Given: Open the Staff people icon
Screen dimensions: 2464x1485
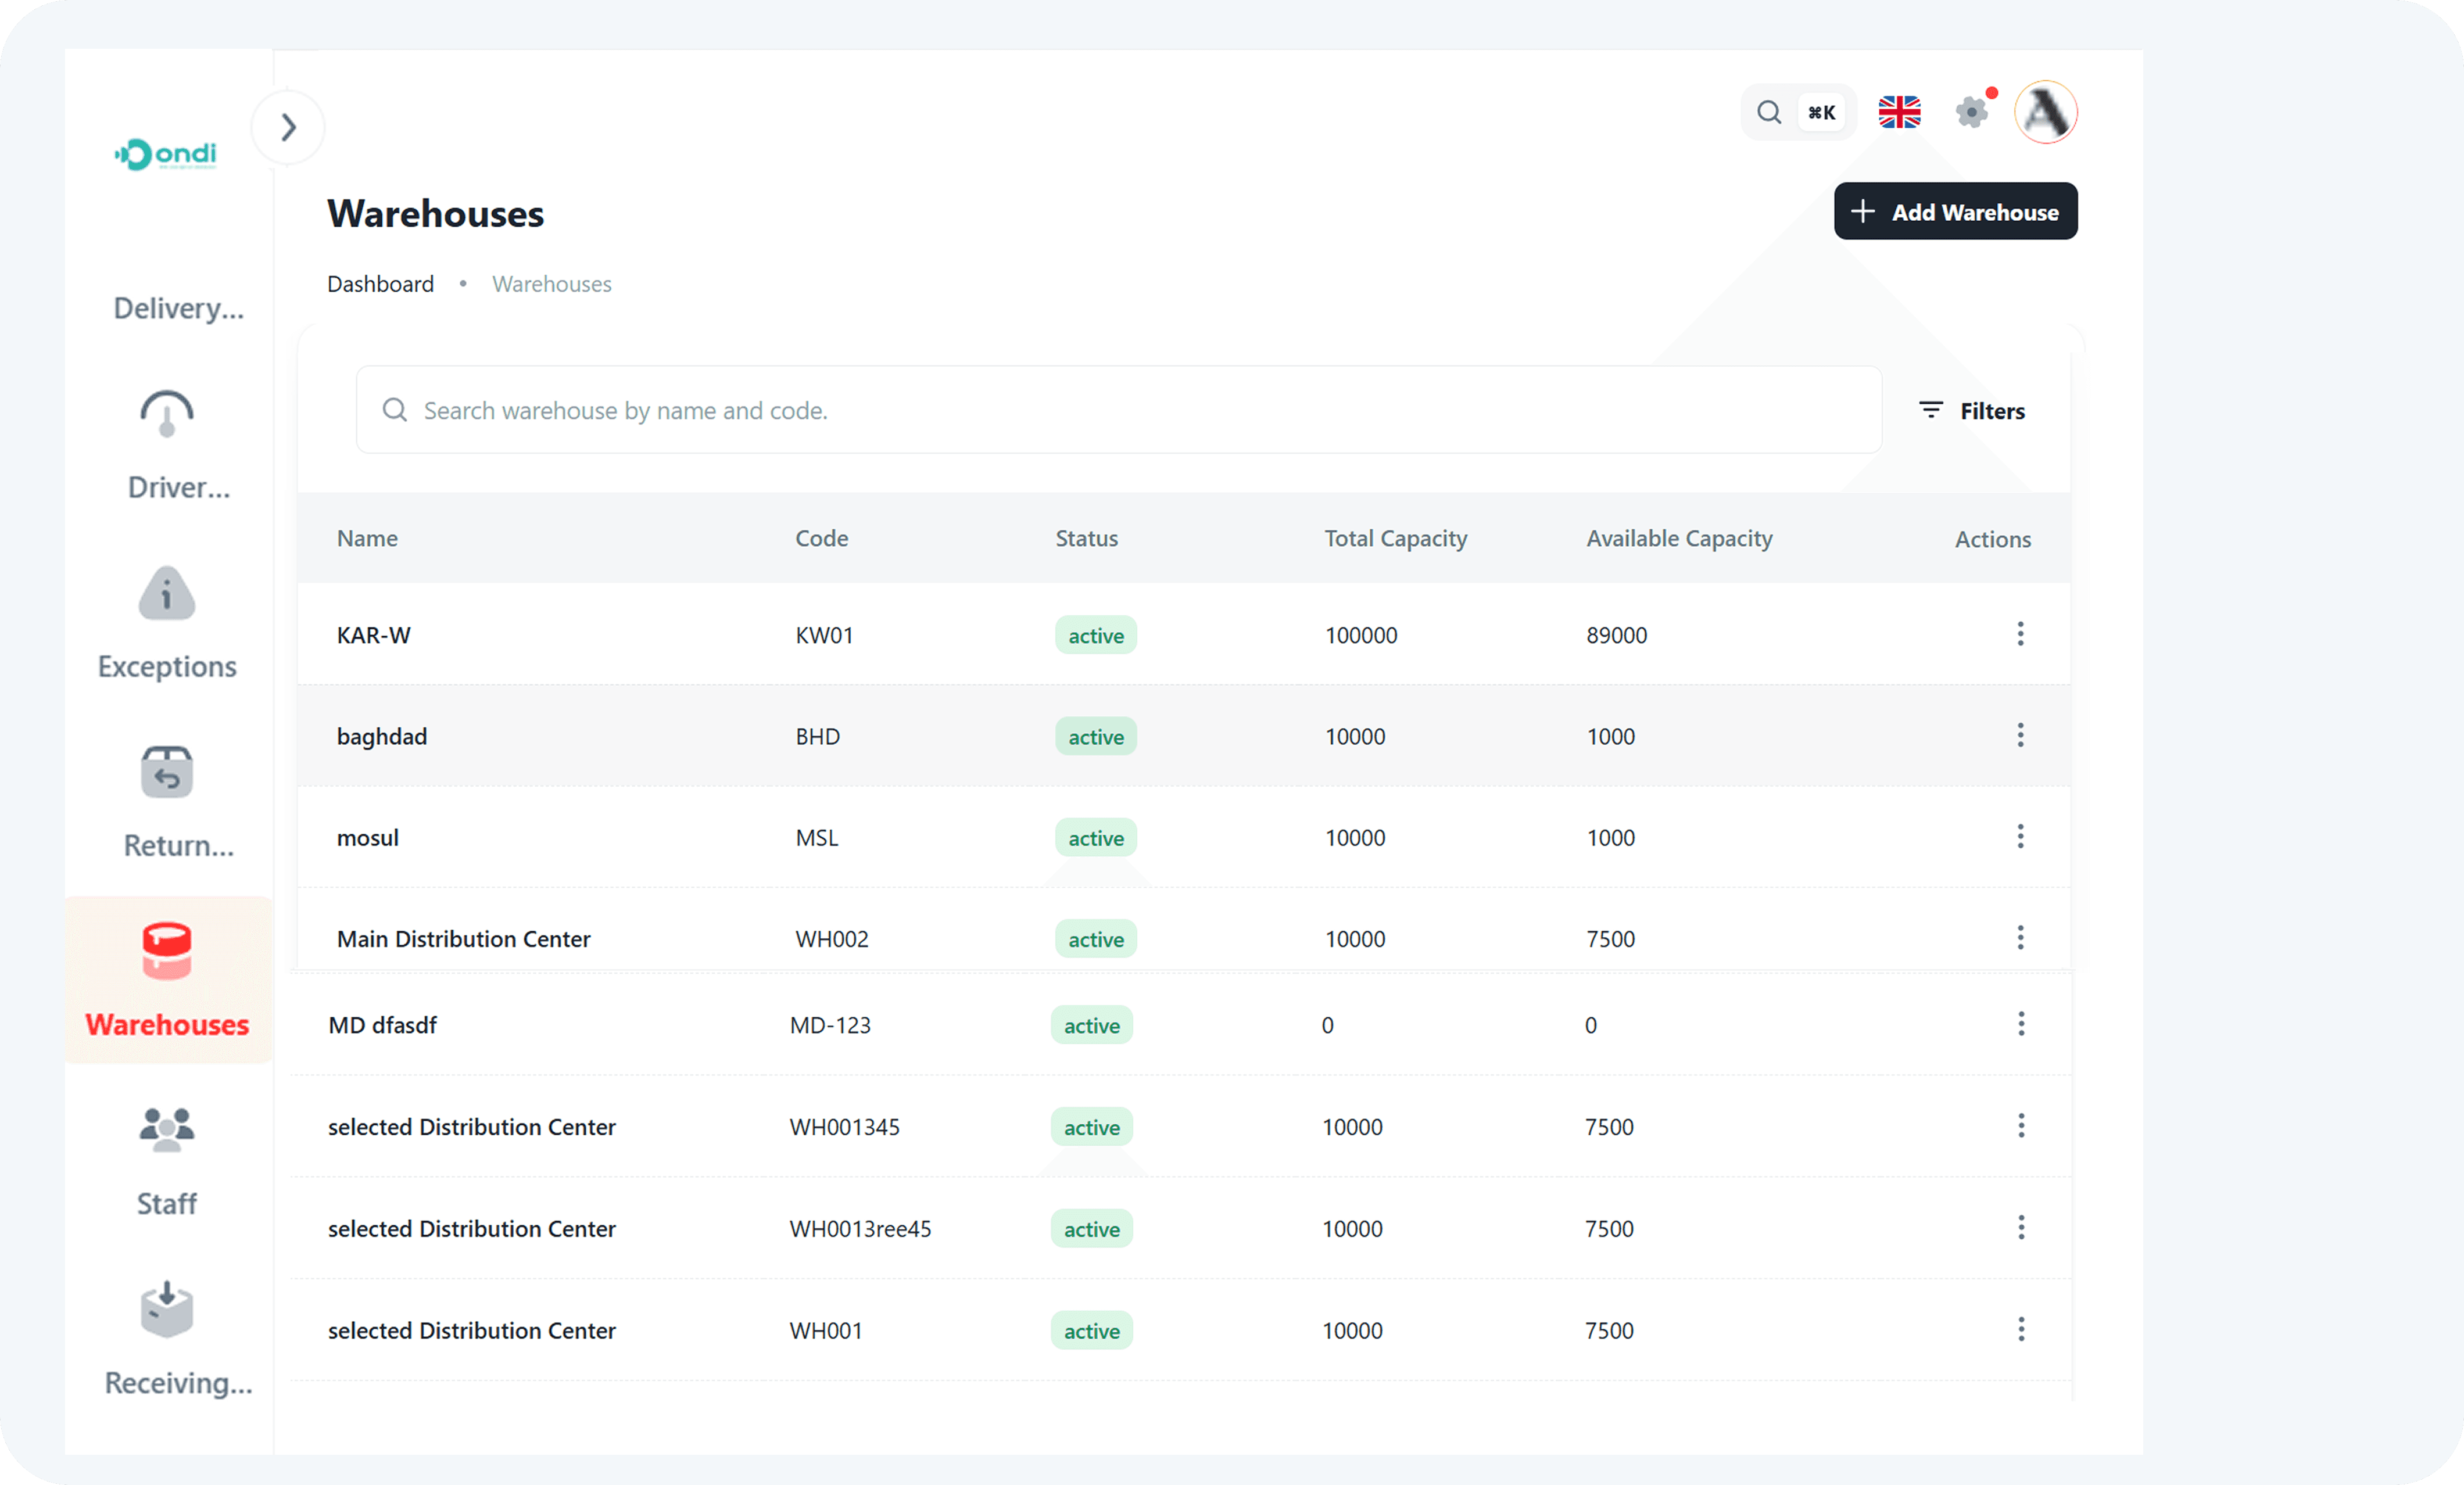Looking at the screenshot, I should pyautogui.click(x=166, y=1129).
